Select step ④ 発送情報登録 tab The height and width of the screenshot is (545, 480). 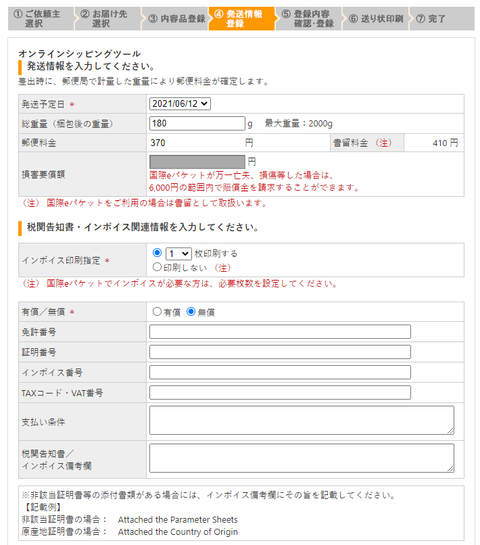242,18
